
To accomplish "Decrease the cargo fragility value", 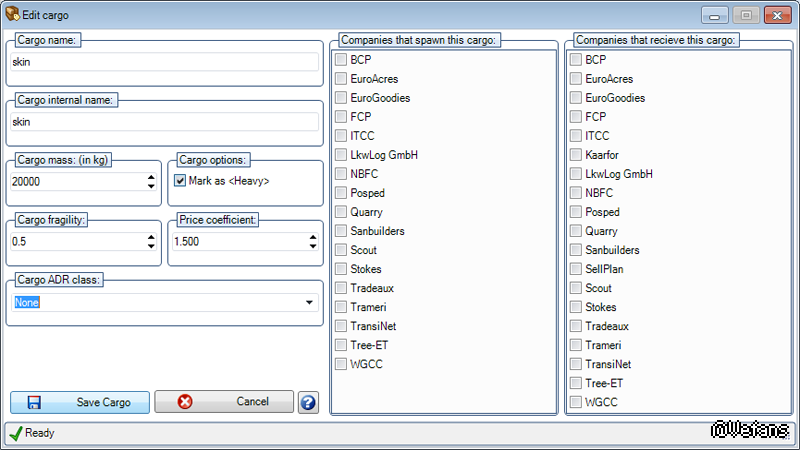I will 151,246.
